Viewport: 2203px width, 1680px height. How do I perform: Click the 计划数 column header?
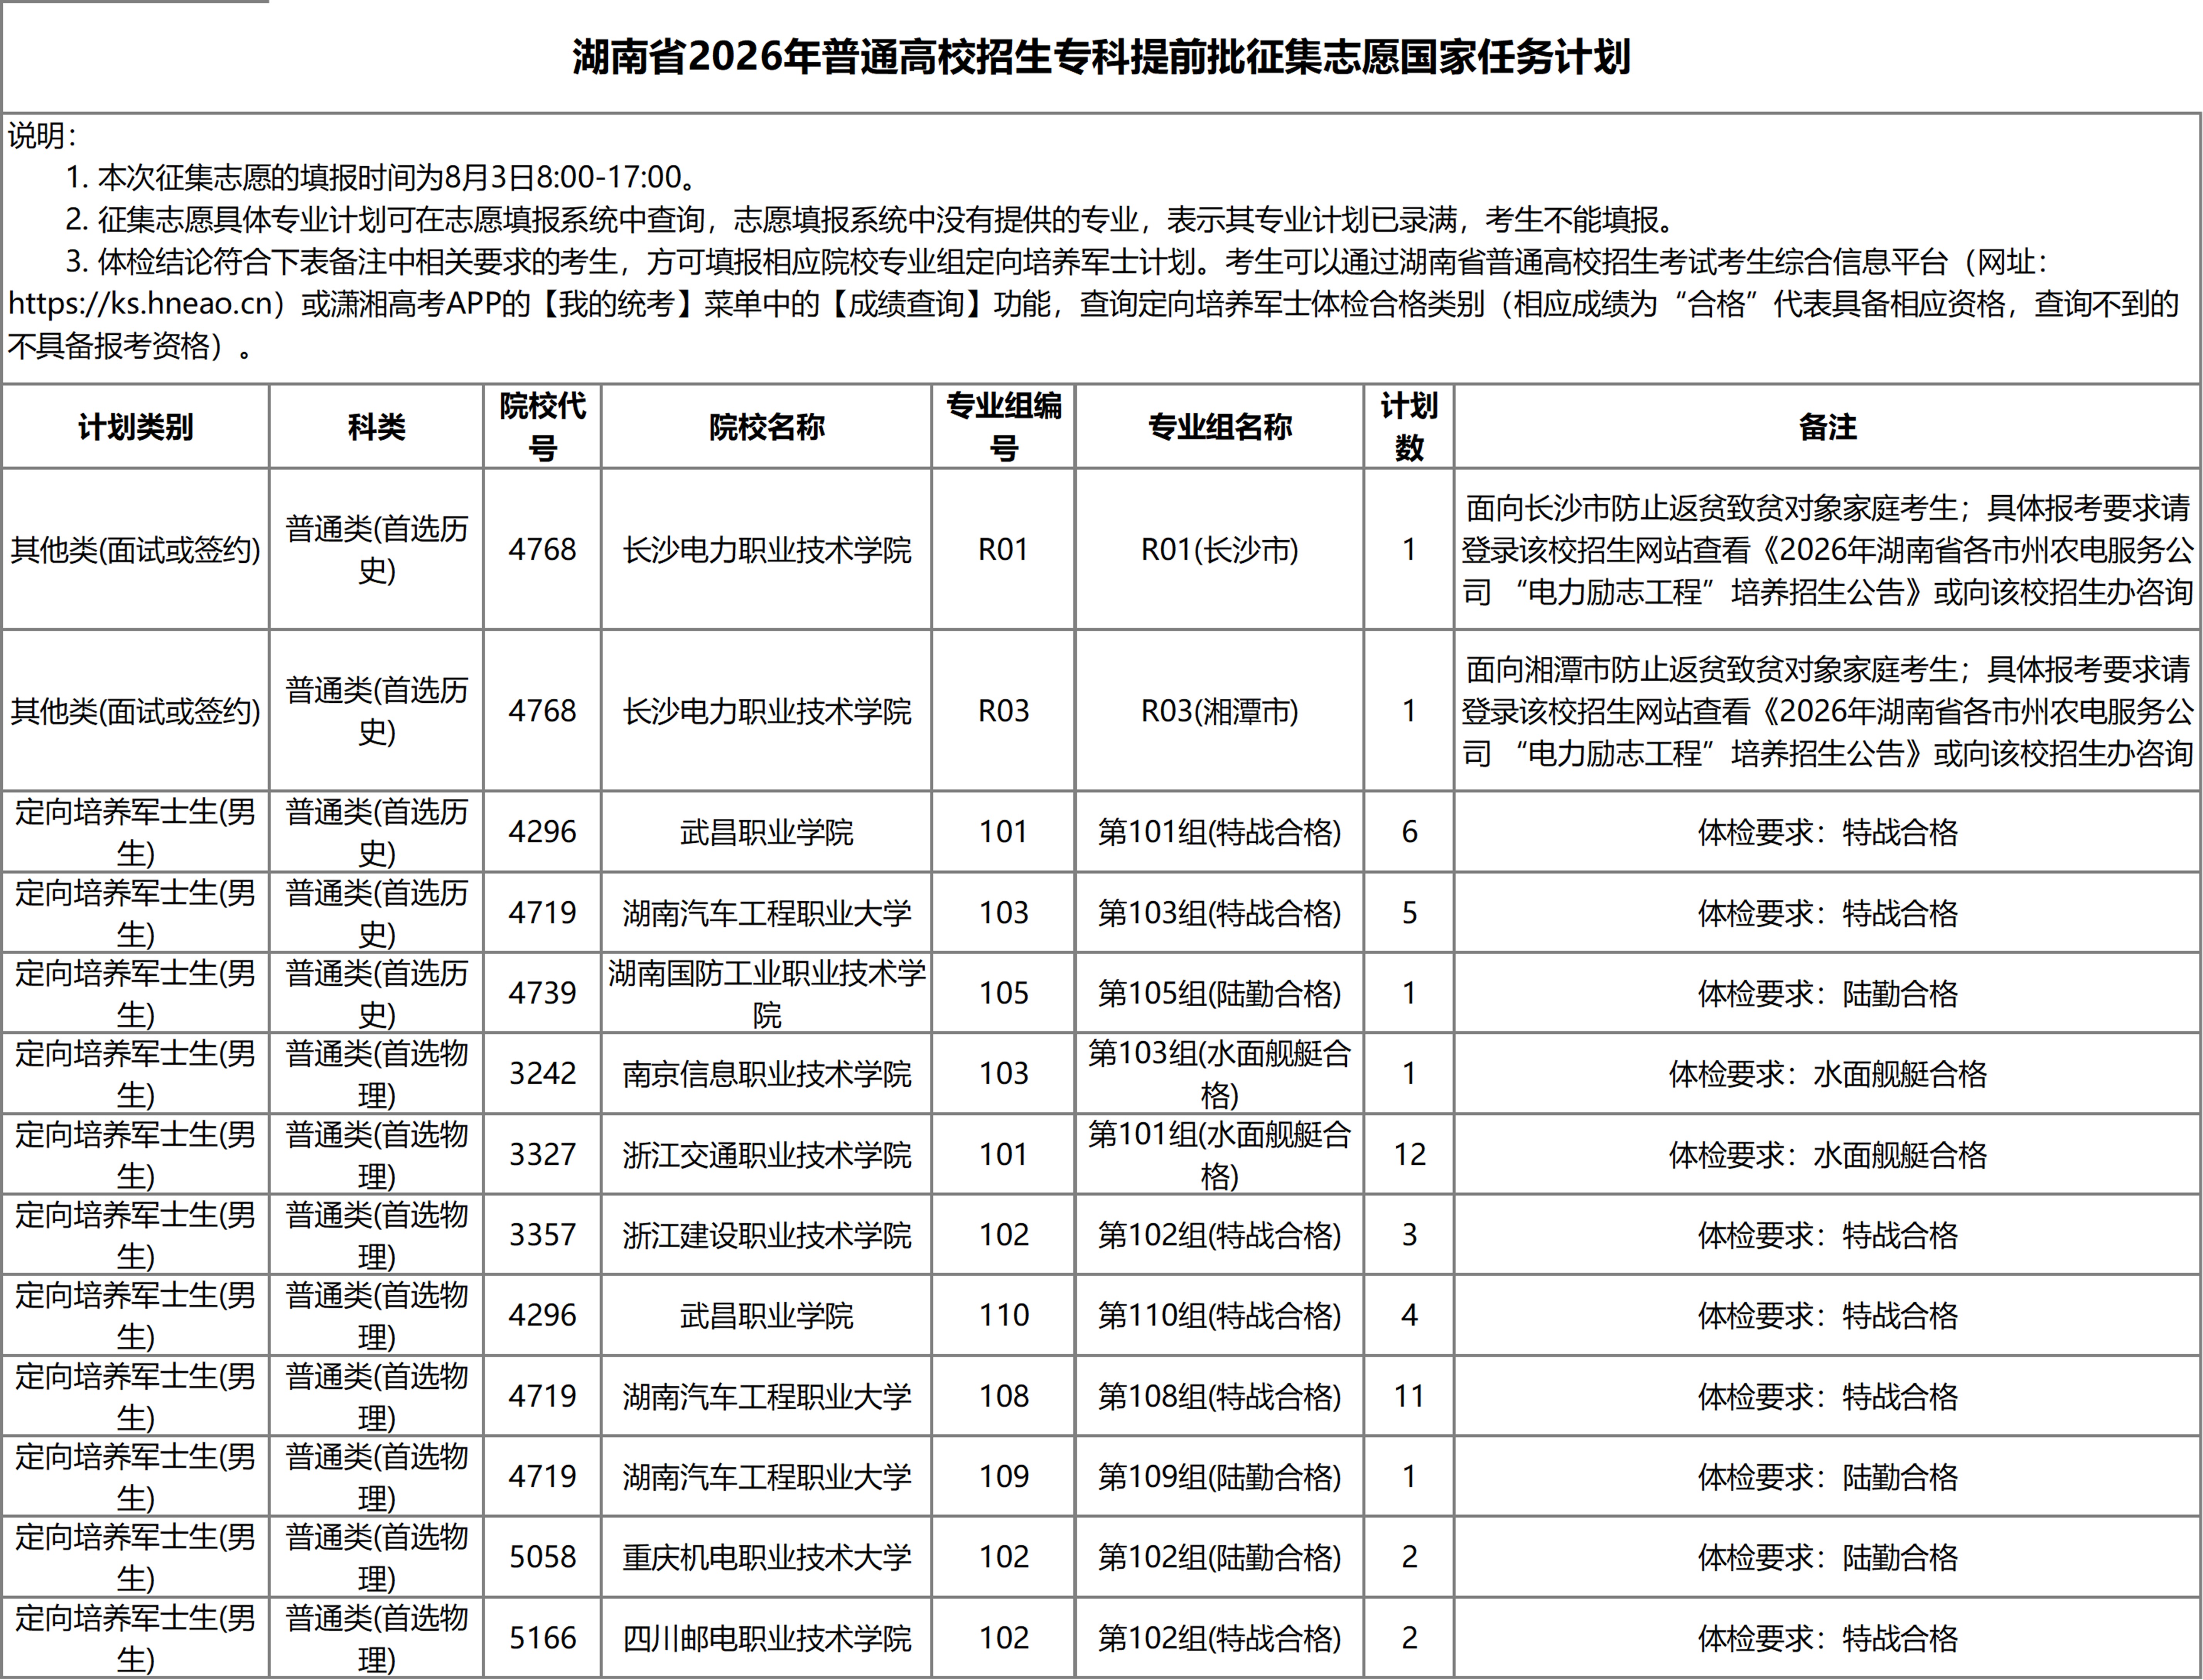coord(1409,427)
